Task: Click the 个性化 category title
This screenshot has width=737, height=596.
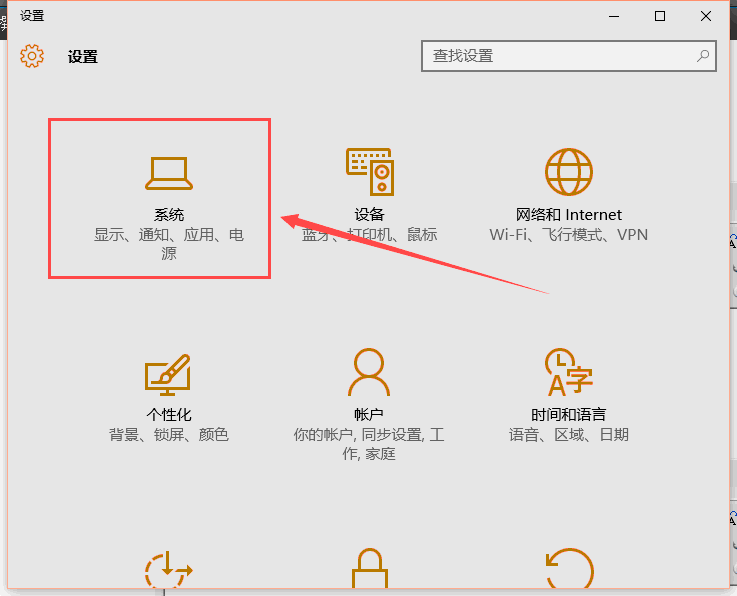Action: point(168,414)
